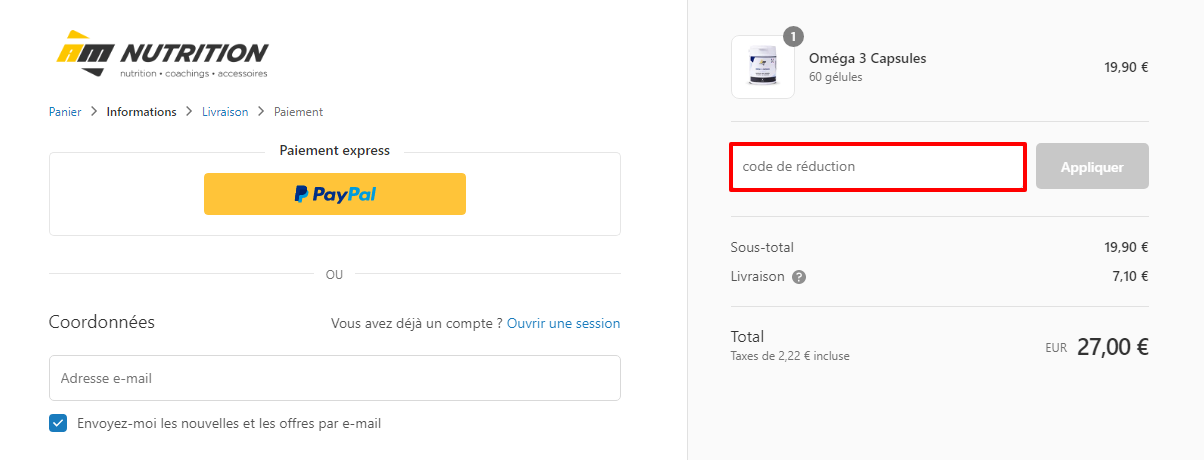
Task: Click the Oméga 3 Capsules product name
Action: (867, 58)
